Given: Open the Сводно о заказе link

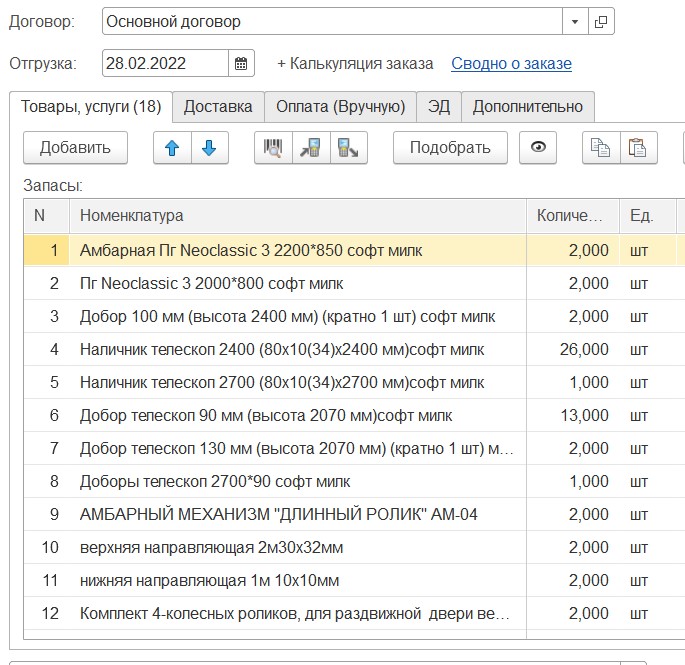Looking at the screenshot, I should click(511, 64).
